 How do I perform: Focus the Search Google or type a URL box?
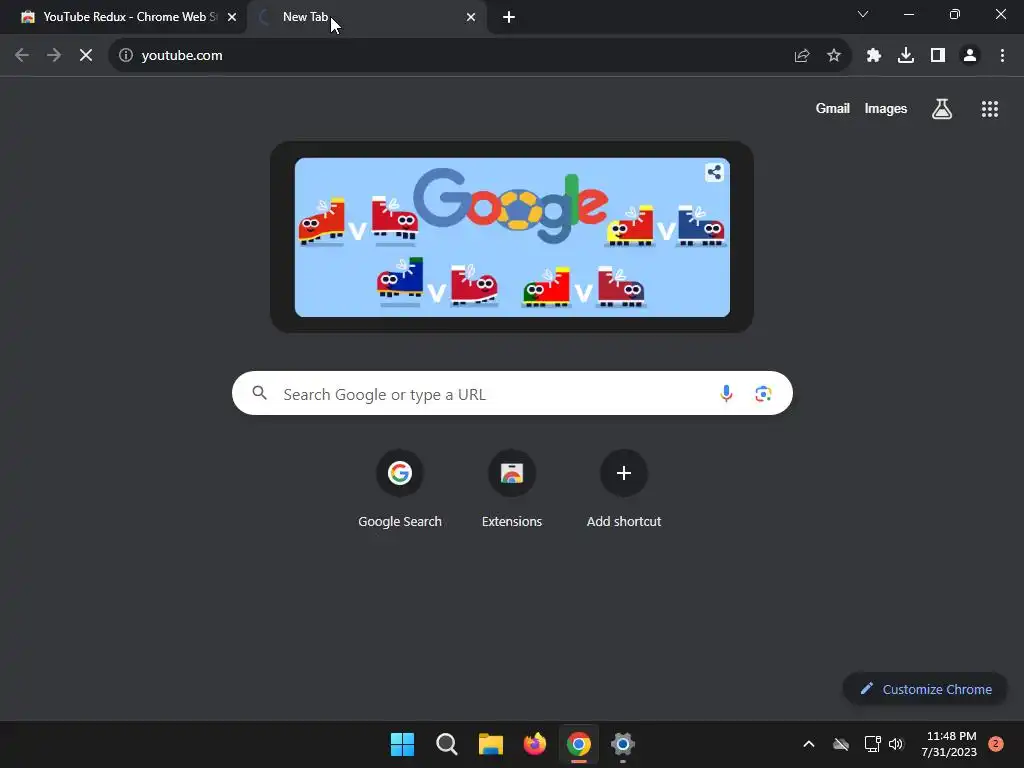[x=512, y=393]
